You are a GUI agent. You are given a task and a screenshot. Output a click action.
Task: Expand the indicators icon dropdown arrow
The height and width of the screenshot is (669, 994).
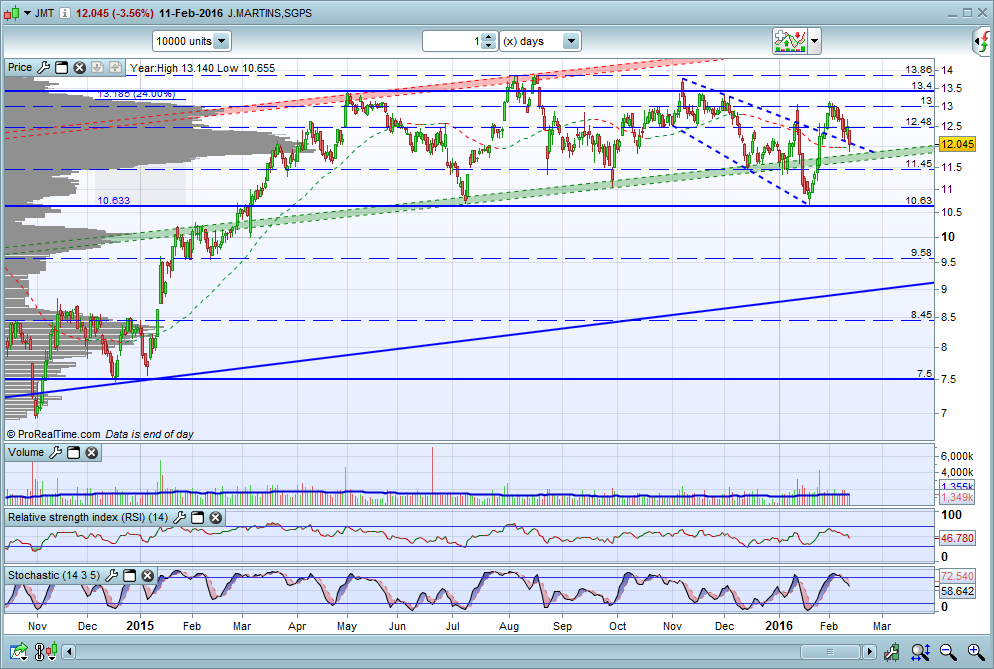tap(815, 41)
